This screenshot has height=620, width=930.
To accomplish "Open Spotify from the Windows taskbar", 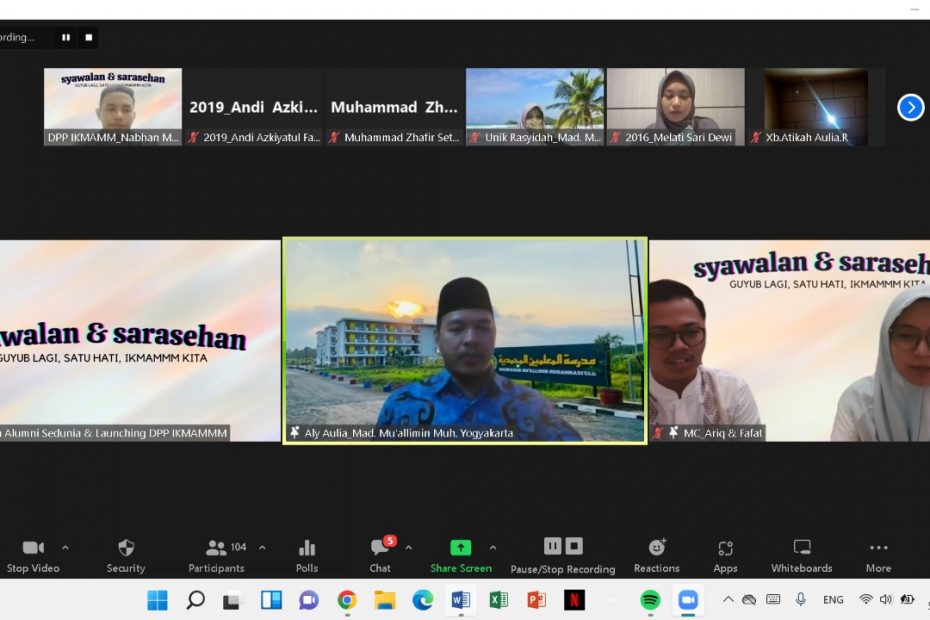I will click(x=650, y=600).
